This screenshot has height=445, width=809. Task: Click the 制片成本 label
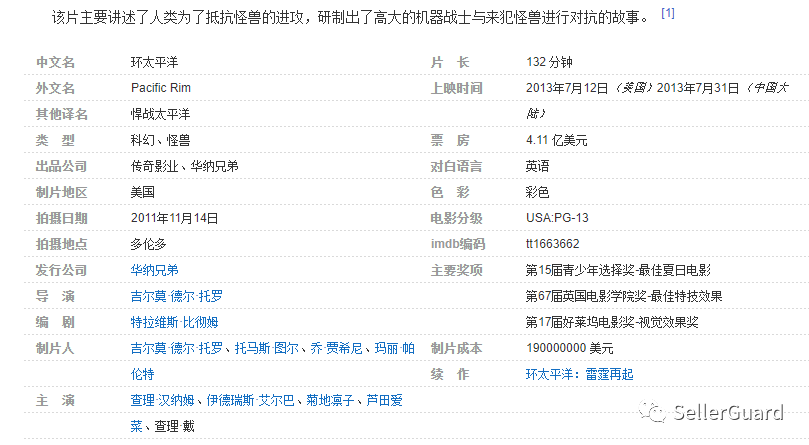[457, 348]
